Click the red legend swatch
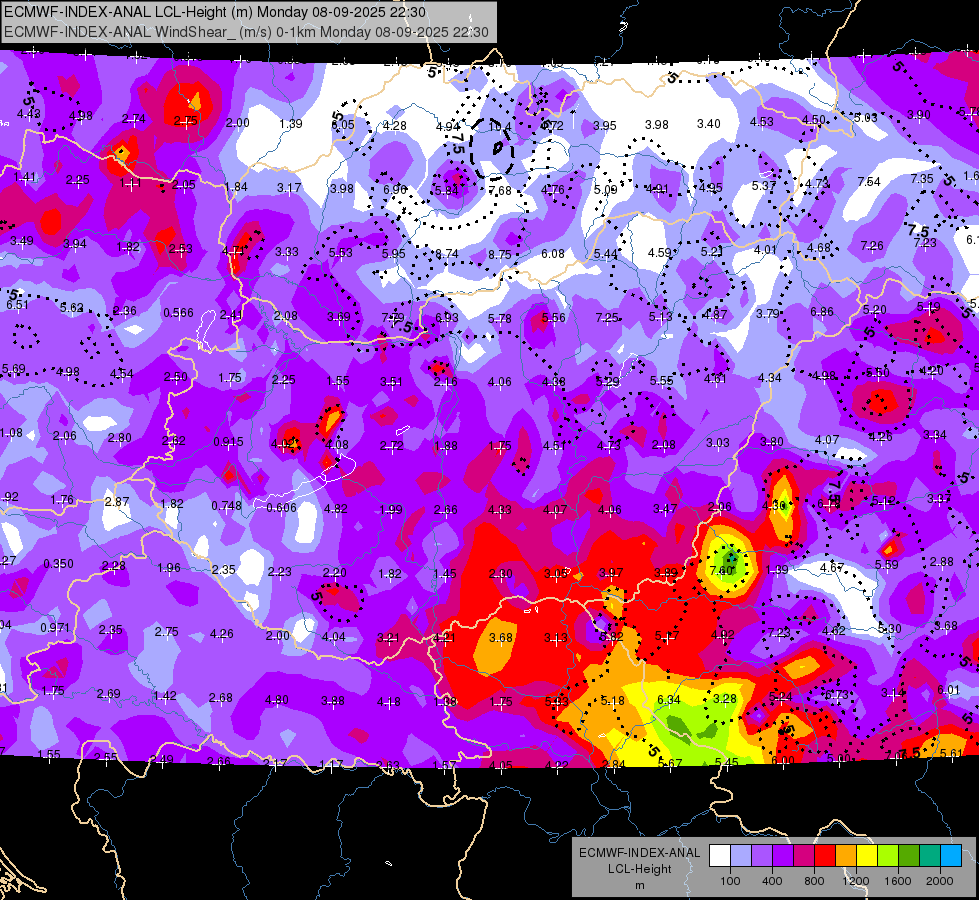Viewport: 979px width, 900px height. (x=825, y=855)
